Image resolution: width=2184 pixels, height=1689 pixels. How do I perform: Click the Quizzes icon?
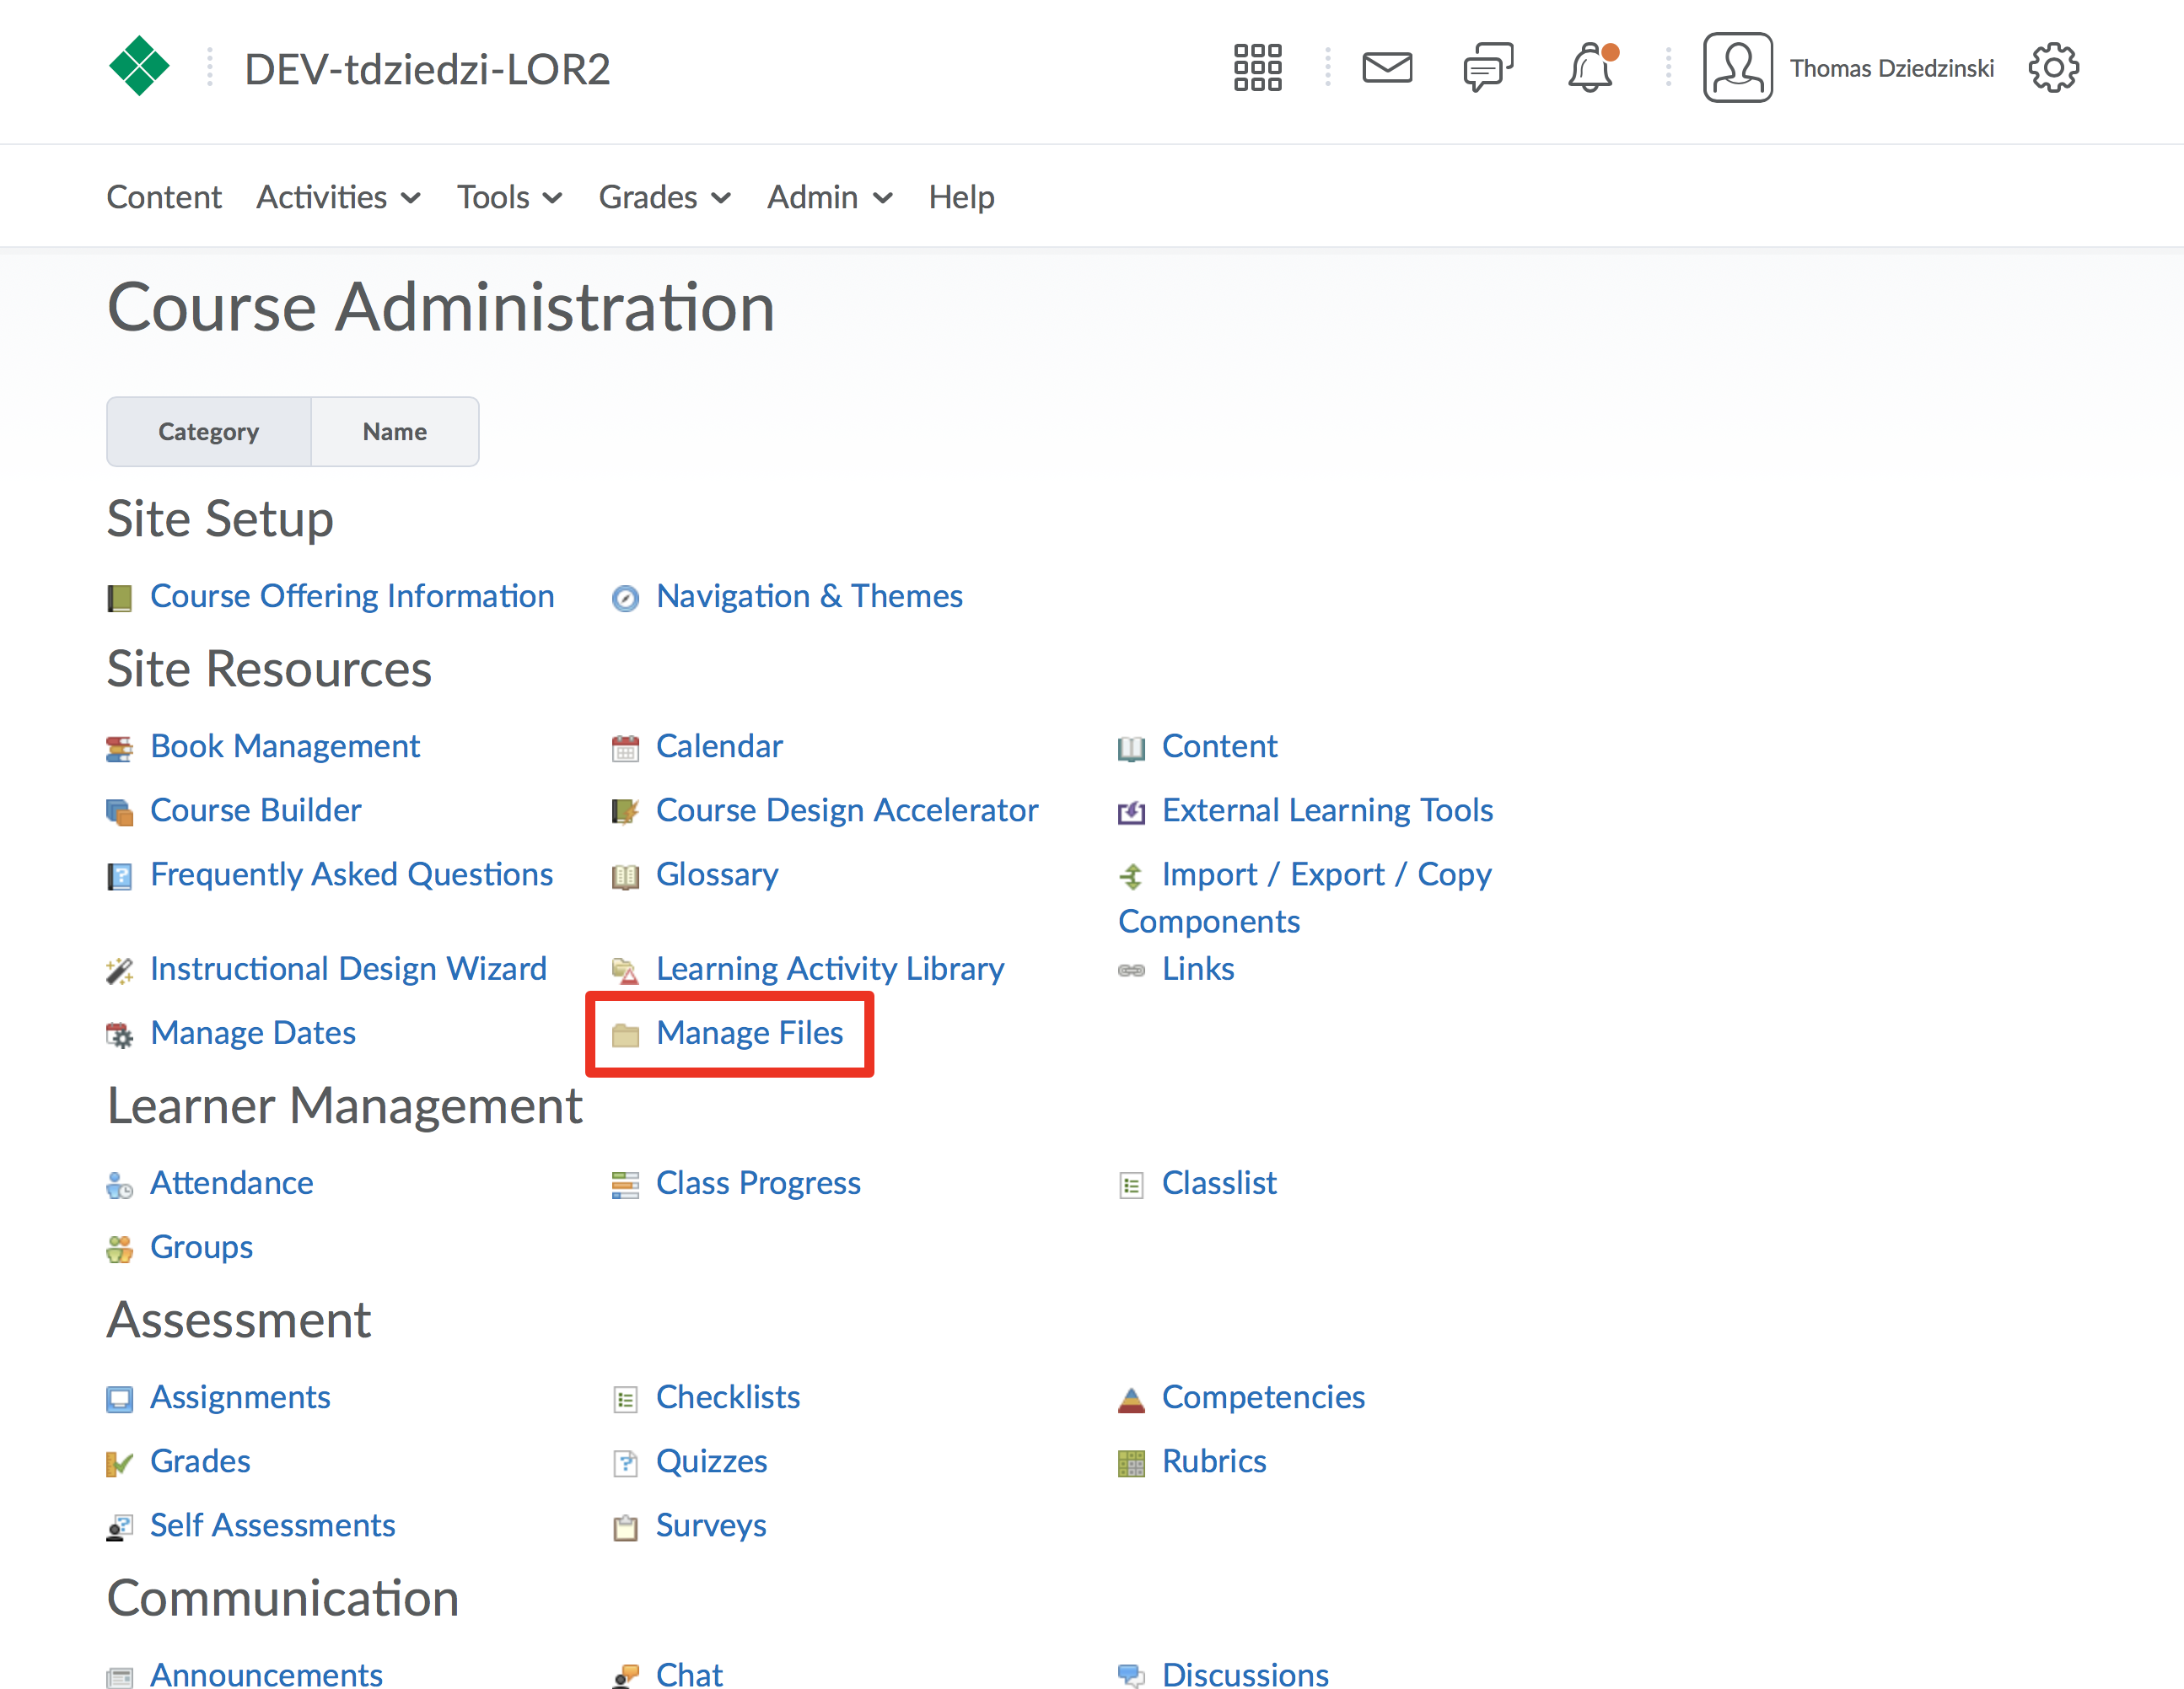[x=625, y=1463]
